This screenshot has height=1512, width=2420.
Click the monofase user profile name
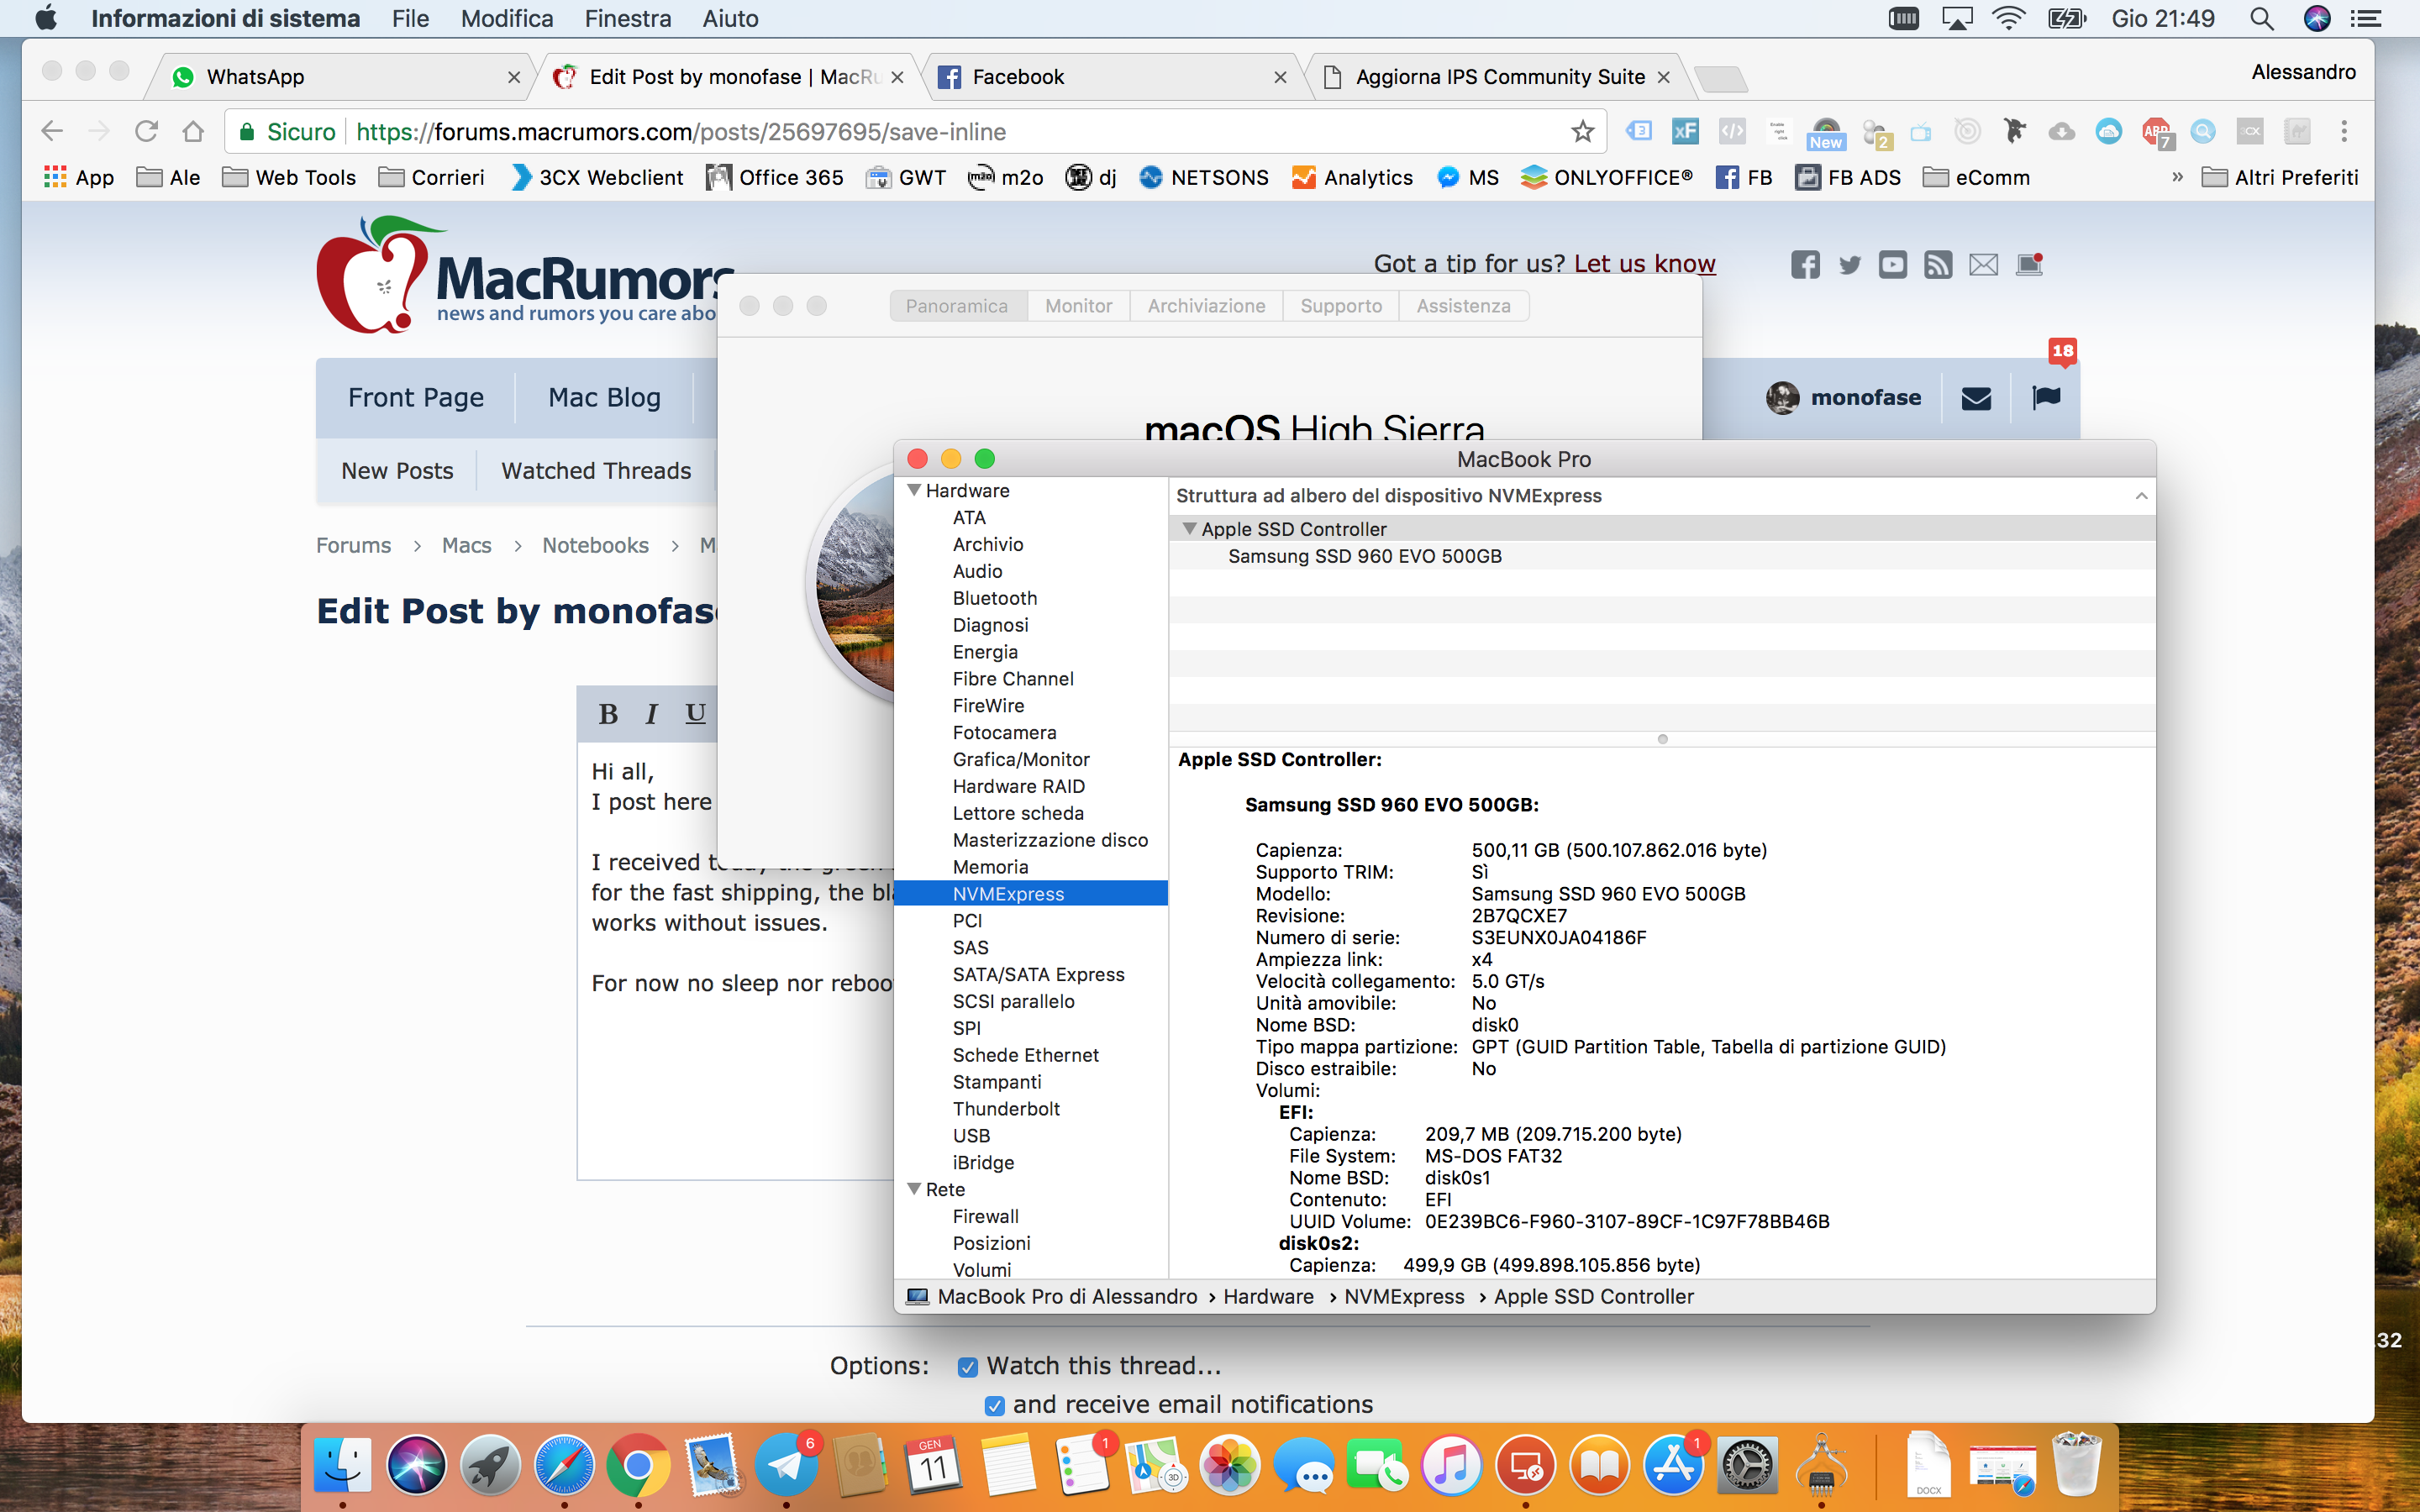point(1865,398)
